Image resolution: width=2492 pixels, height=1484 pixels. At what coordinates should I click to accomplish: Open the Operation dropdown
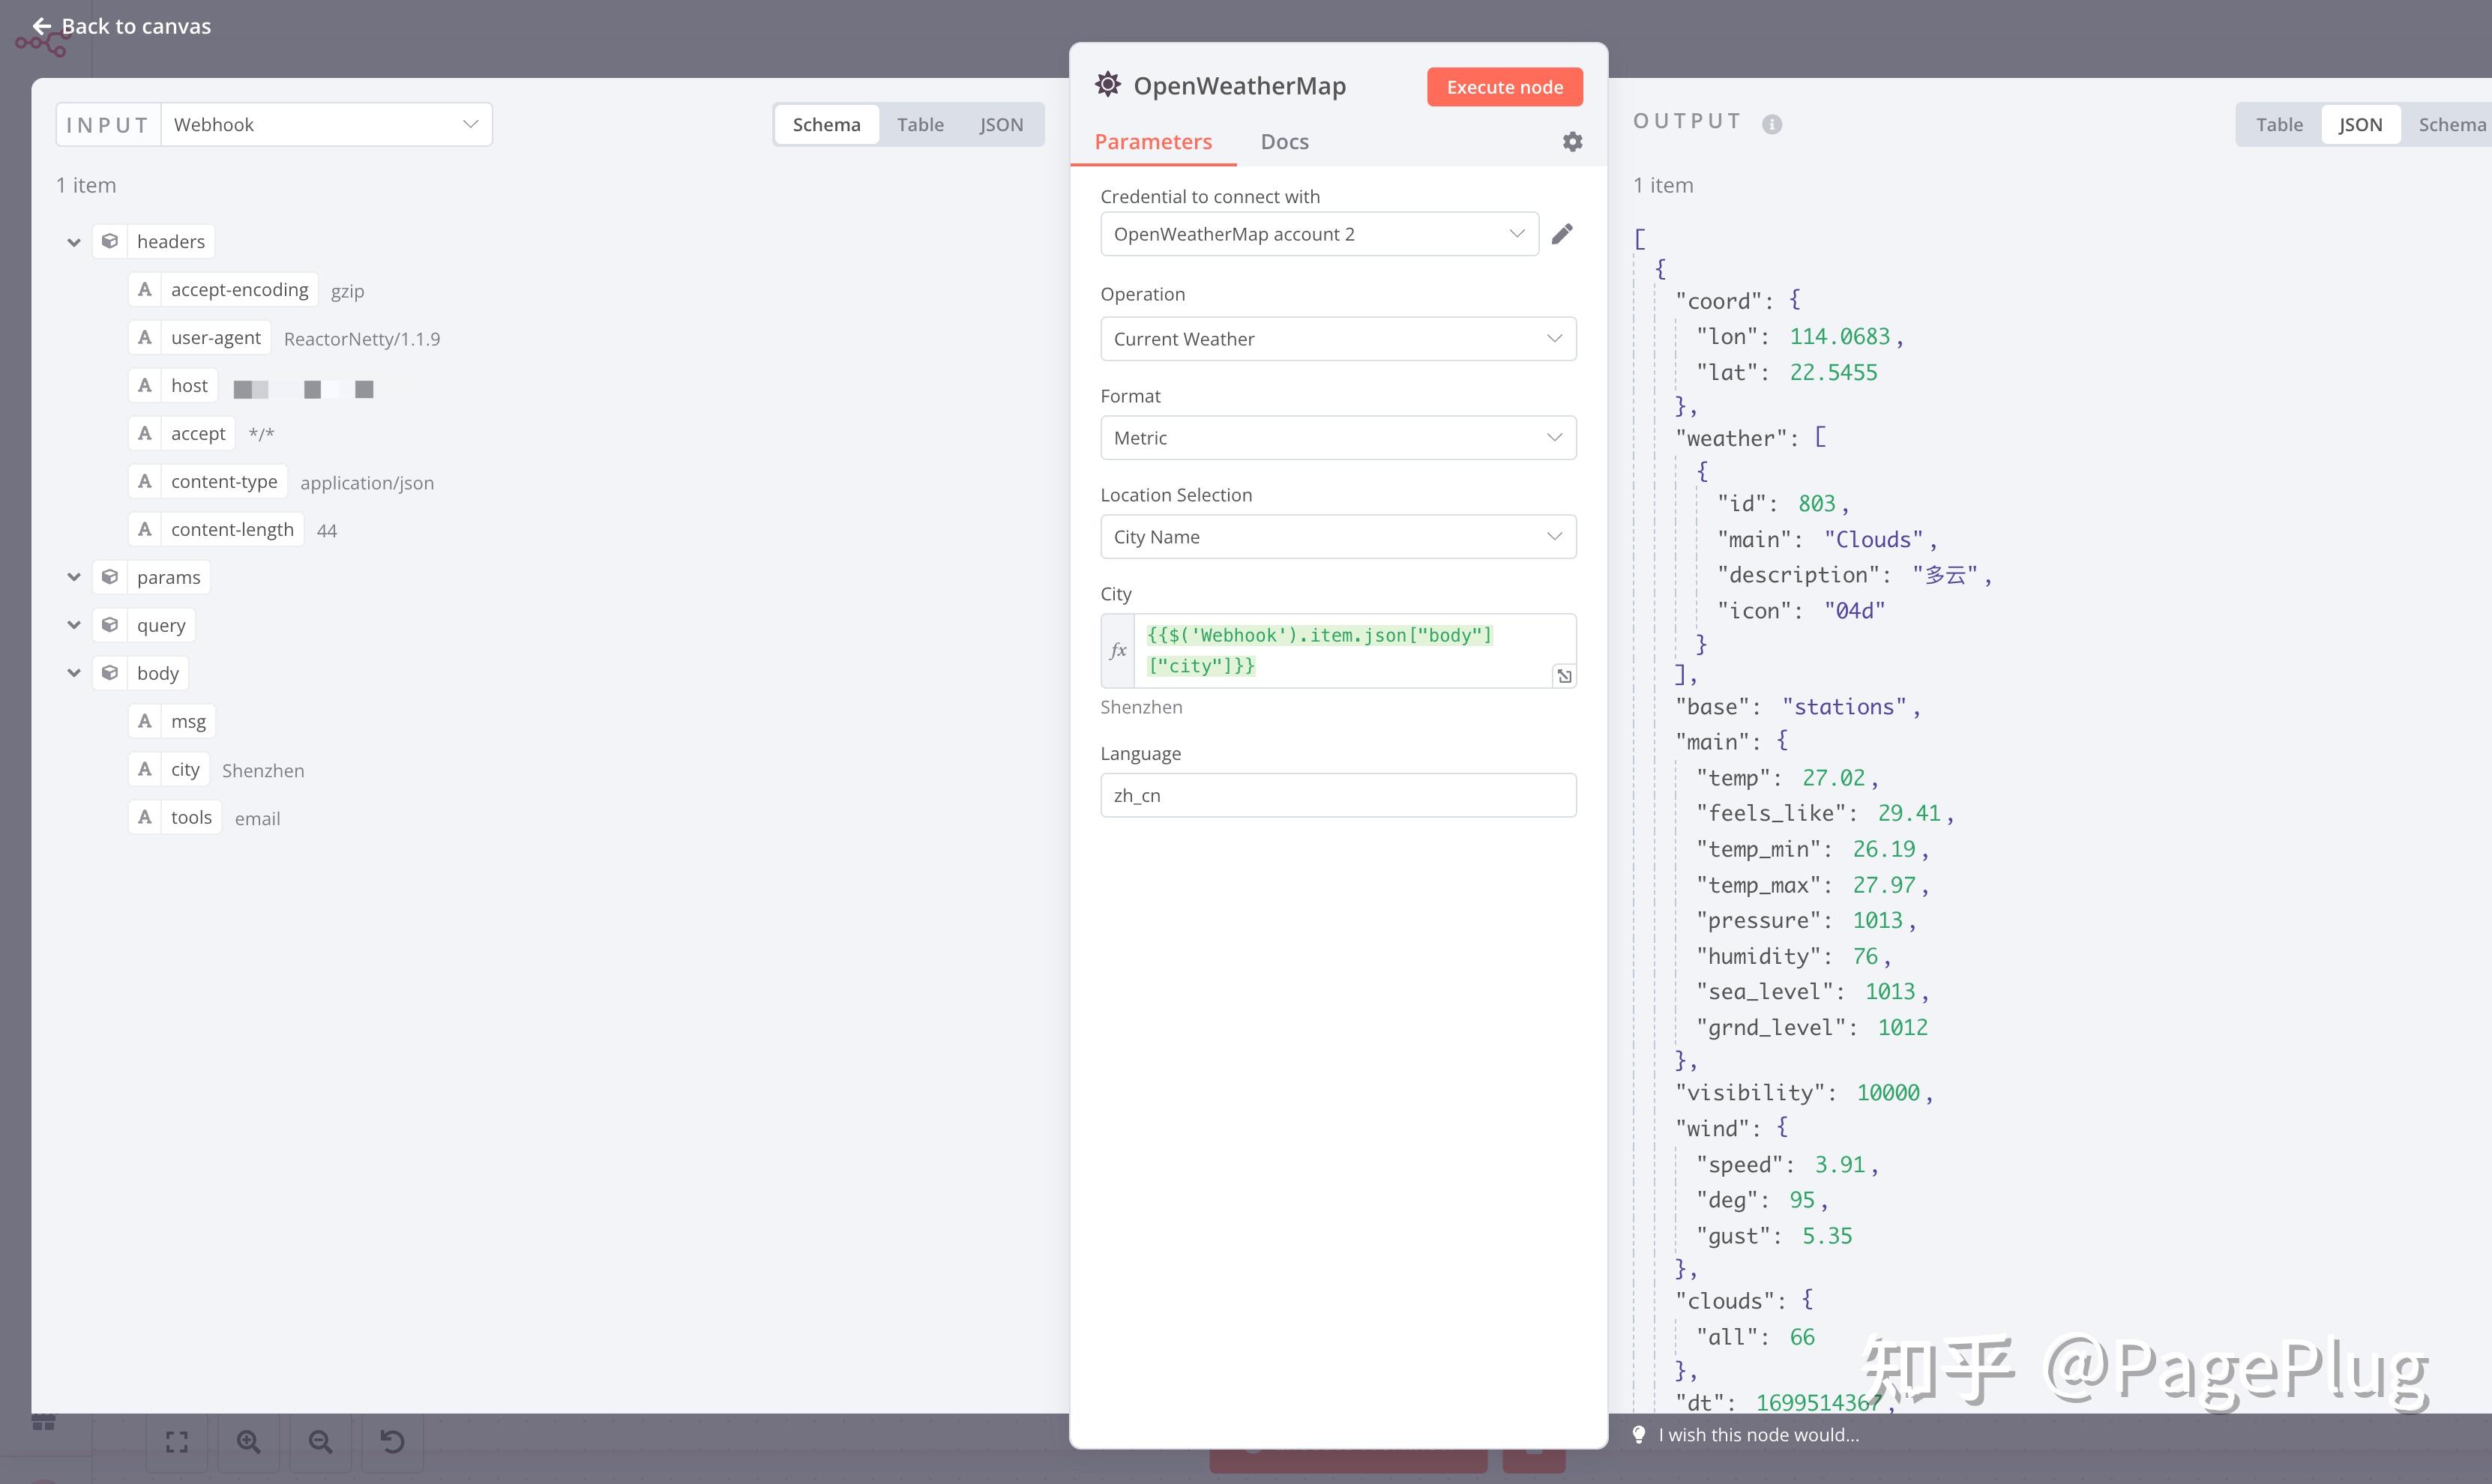click(x=1337, y=339)
